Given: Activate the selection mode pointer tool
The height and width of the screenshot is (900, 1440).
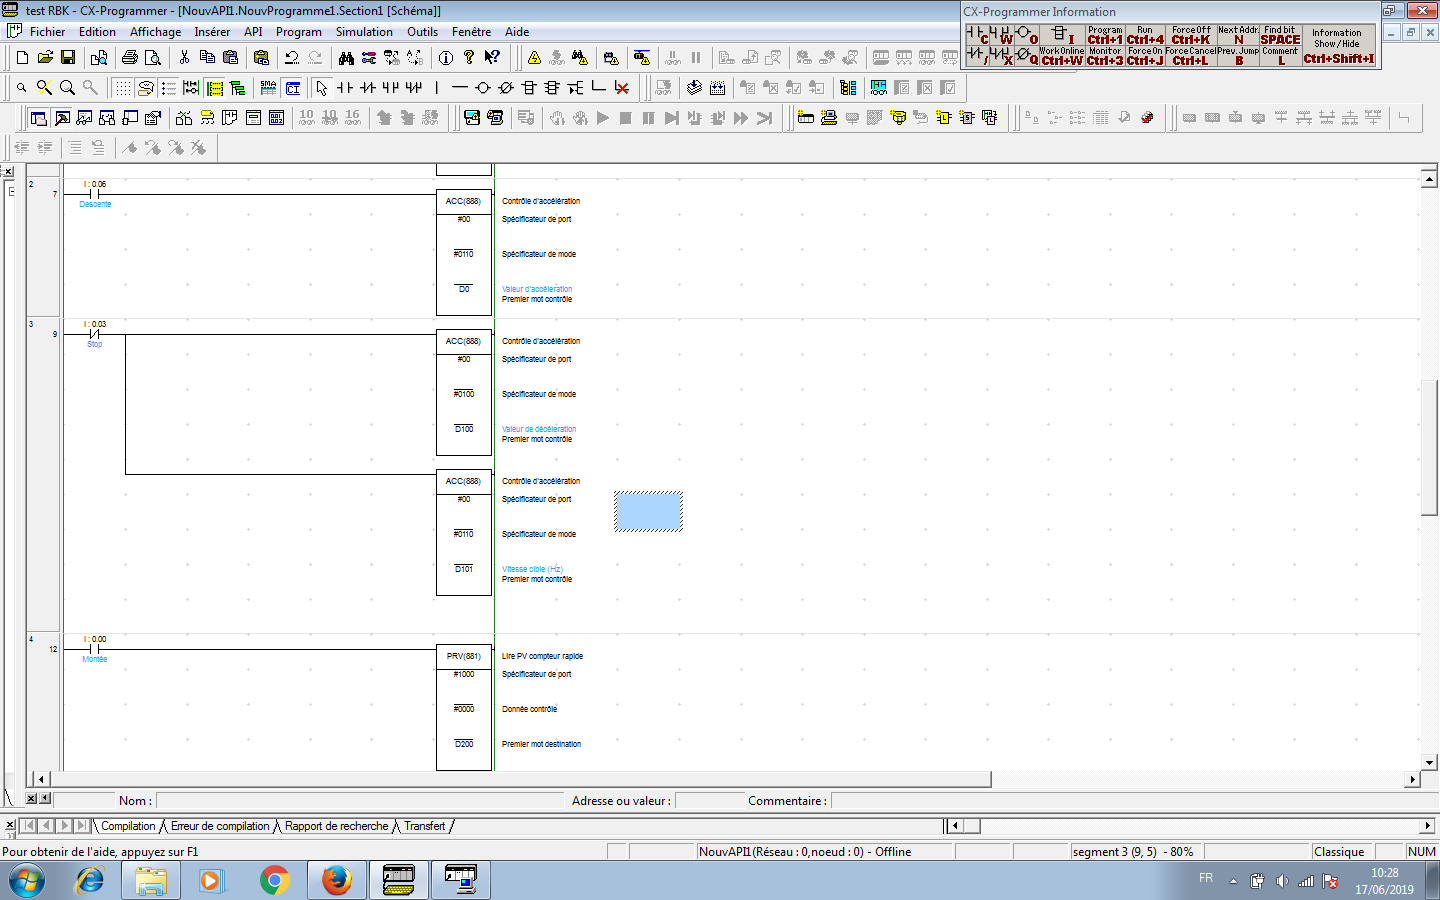Looking at the screenshot, I should pos(321,88).
